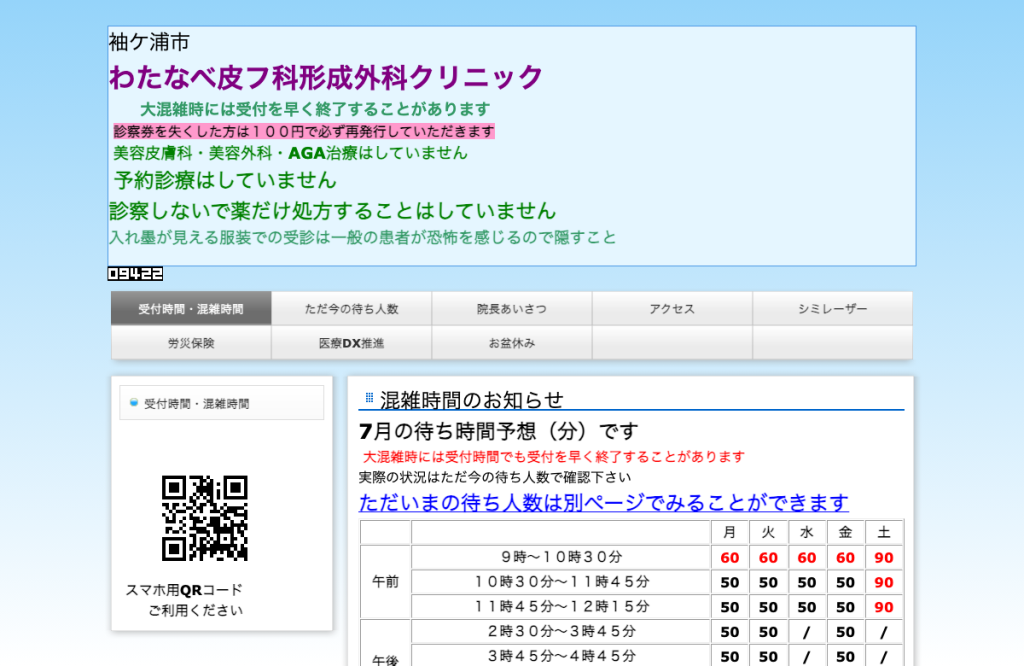Image resolution: width=1024 pixels, height=666 pixels.
Task: Click the ただいまの待ち人数は別ページ link
Action: 603,502
